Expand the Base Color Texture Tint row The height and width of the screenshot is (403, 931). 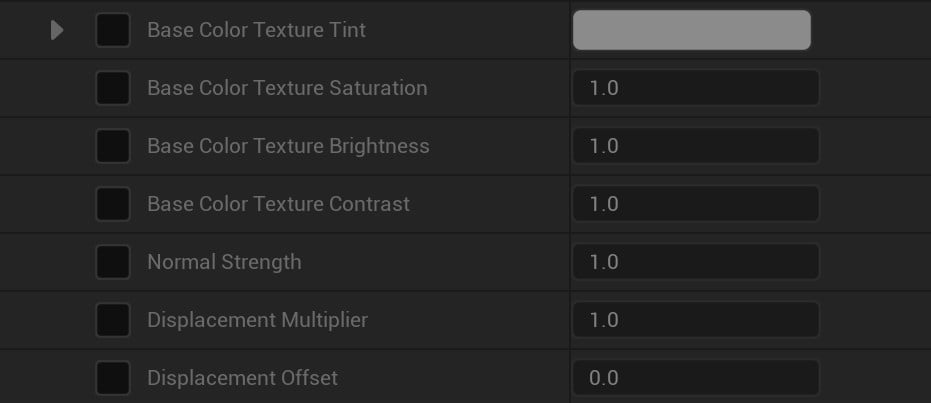pos(57,30)
